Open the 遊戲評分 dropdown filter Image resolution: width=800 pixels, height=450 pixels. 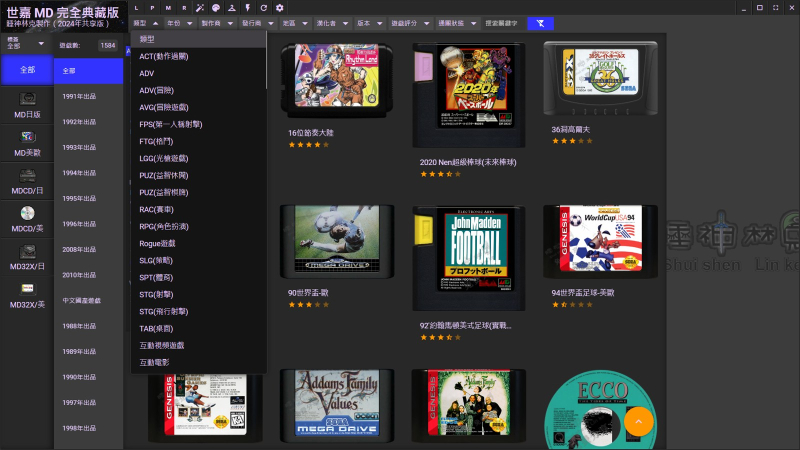coord(410,23)
